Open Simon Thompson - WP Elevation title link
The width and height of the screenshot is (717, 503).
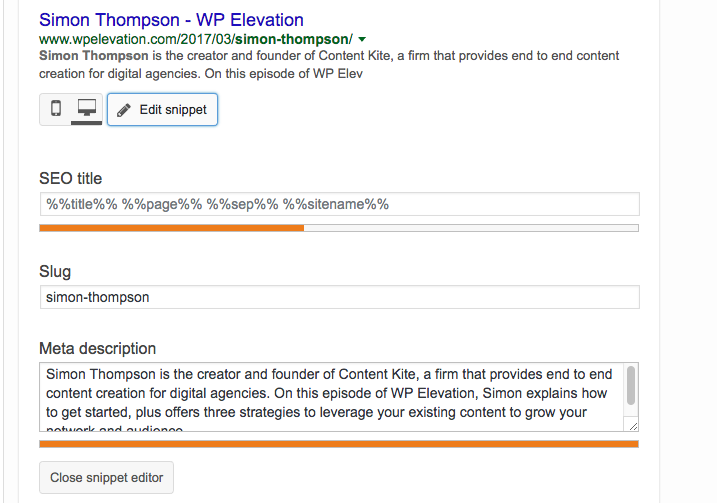(171, 20)
